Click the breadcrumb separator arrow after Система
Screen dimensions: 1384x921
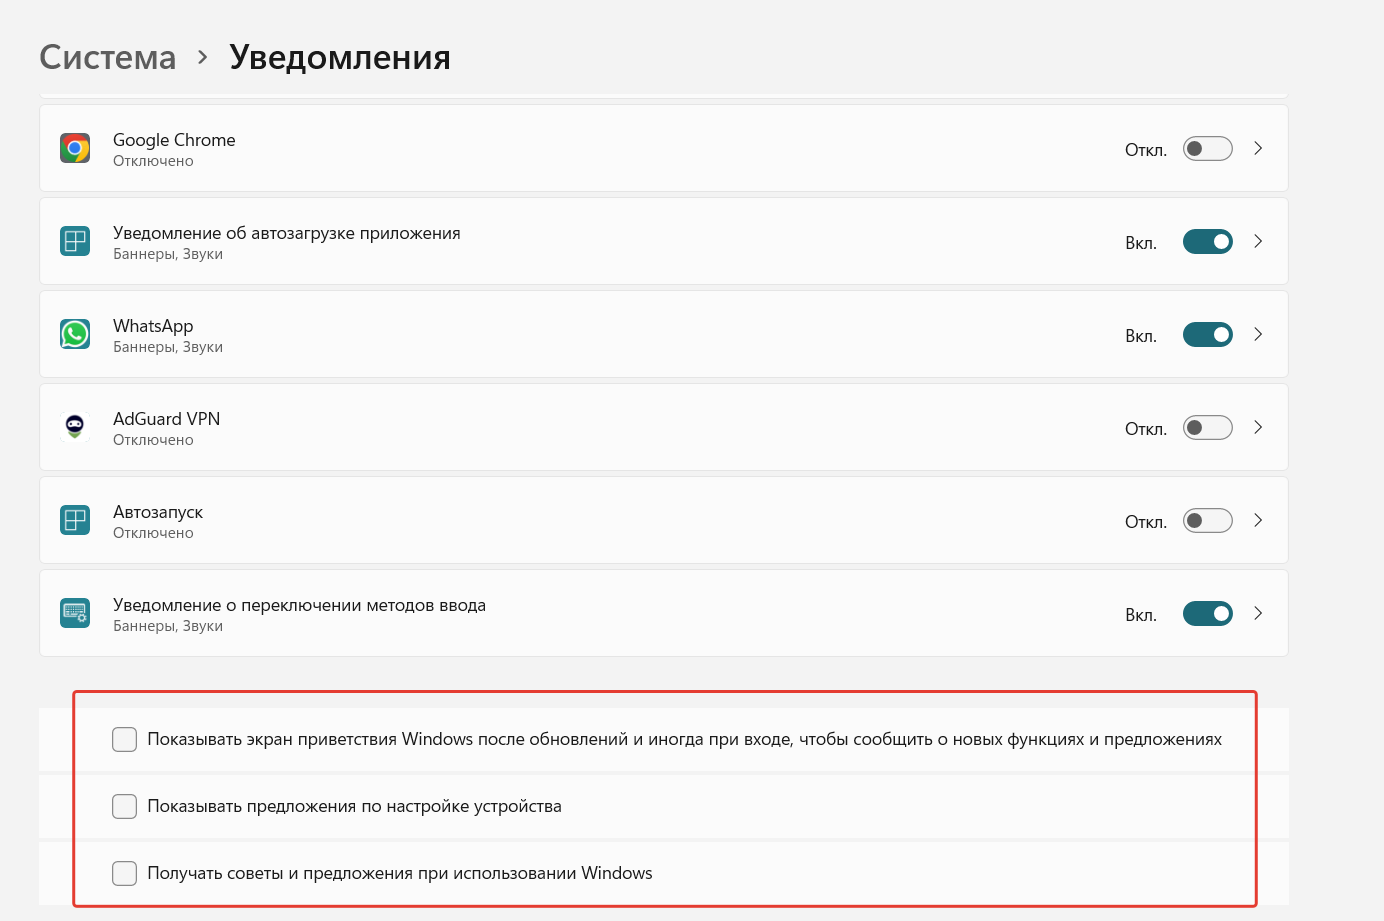[x=203, y=57]
